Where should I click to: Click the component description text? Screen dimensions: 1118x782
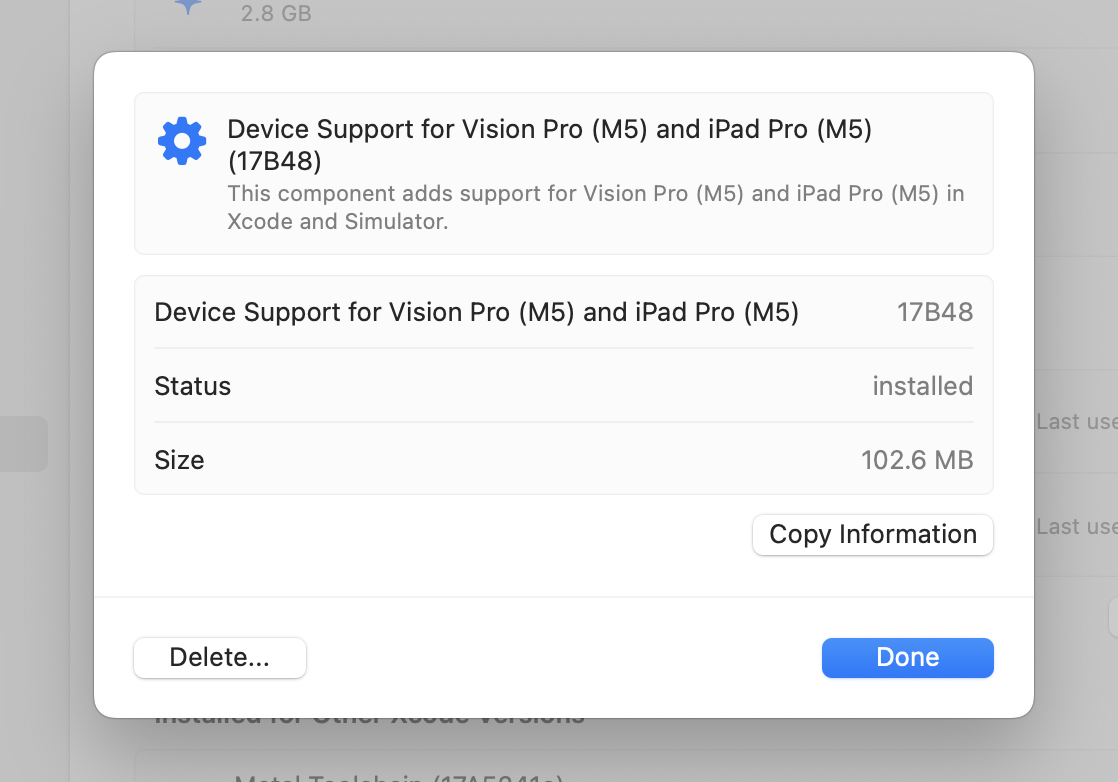pyautogui.click(x=595, y=207)
